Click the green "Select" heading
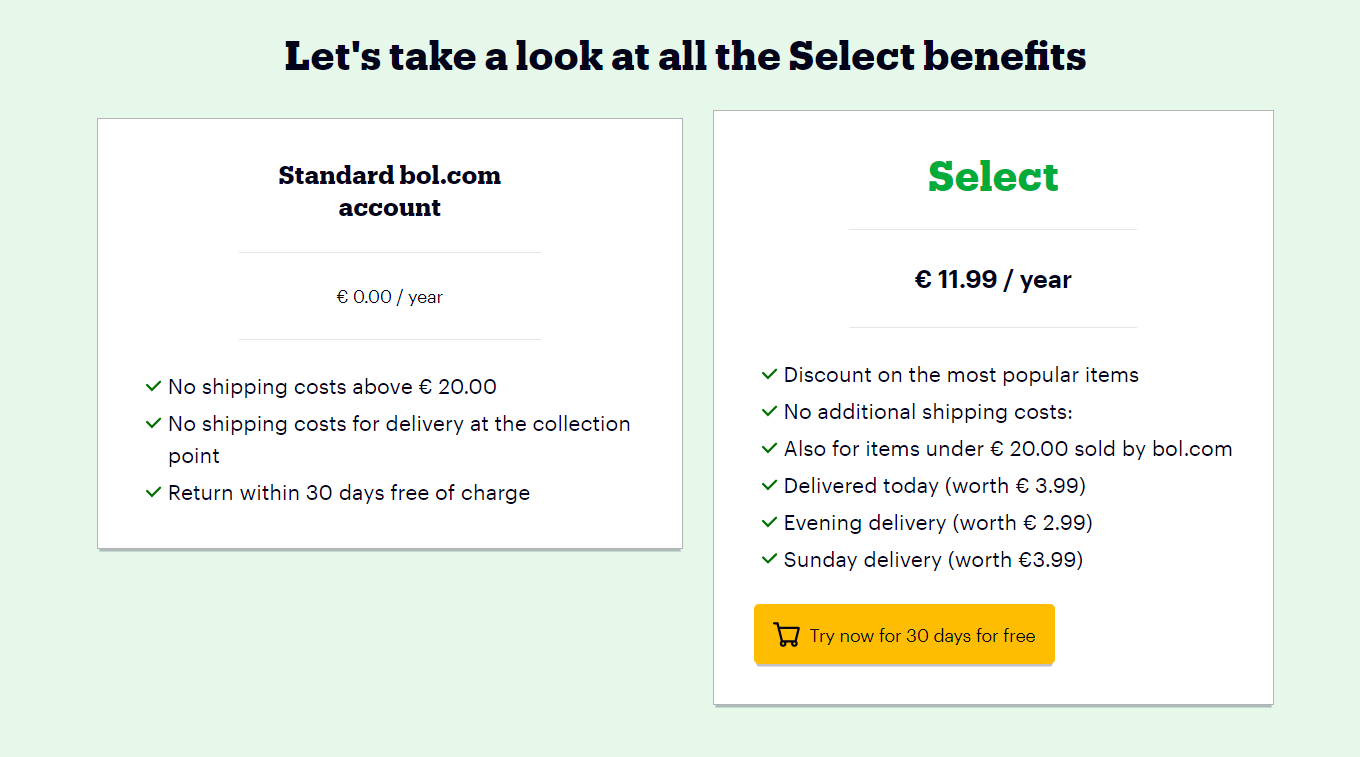Screen dimensions: 1360x757 [x=993, y=176]
